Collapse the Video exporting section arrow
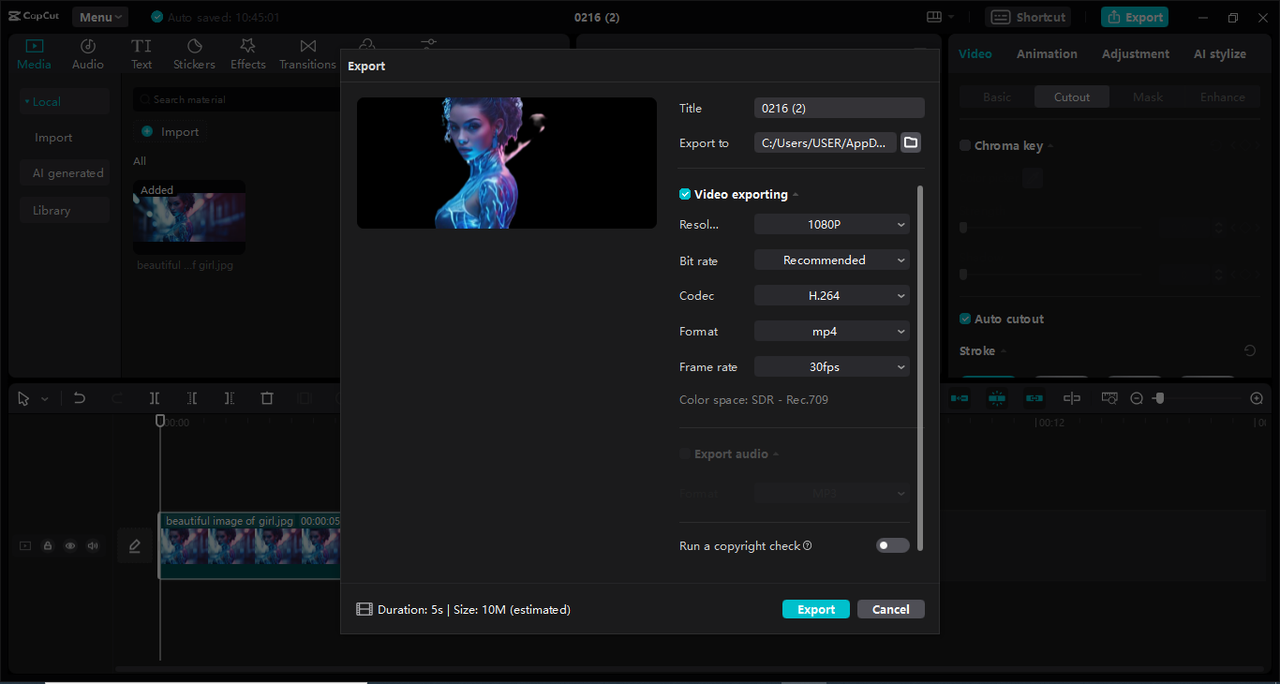The image size is (1280, 684). pos(796,196)
